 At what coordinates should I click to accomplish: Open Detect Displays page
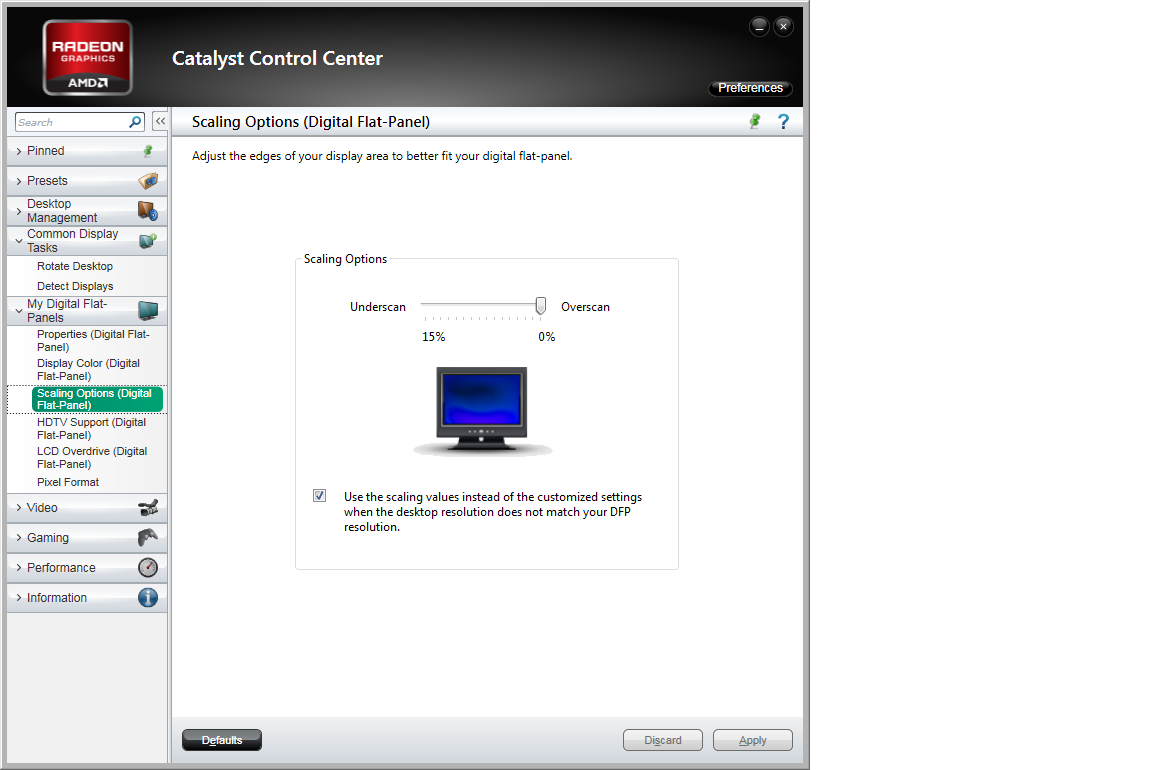tap(75, 286)
